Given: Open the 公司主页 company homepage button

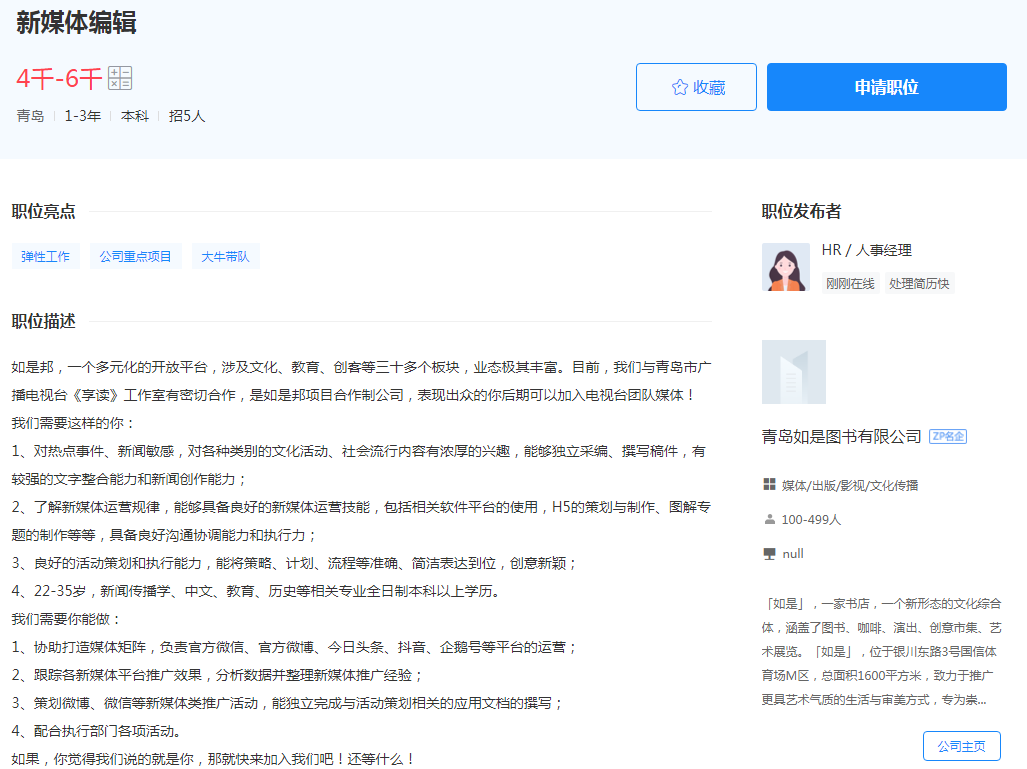Looking at the screenshot, I should 961,746.
